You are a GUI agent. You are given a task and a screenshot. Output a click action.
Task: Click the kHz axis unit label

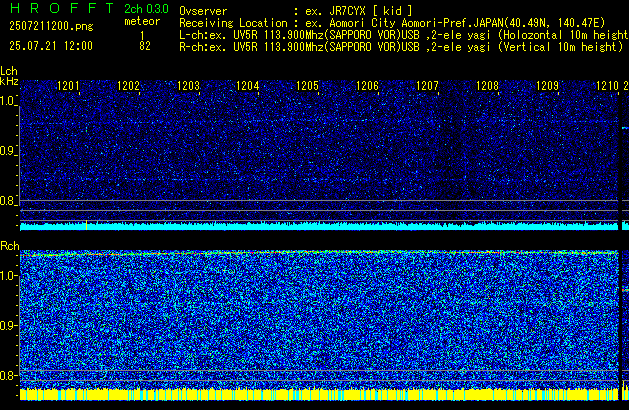tap(9, 81)
